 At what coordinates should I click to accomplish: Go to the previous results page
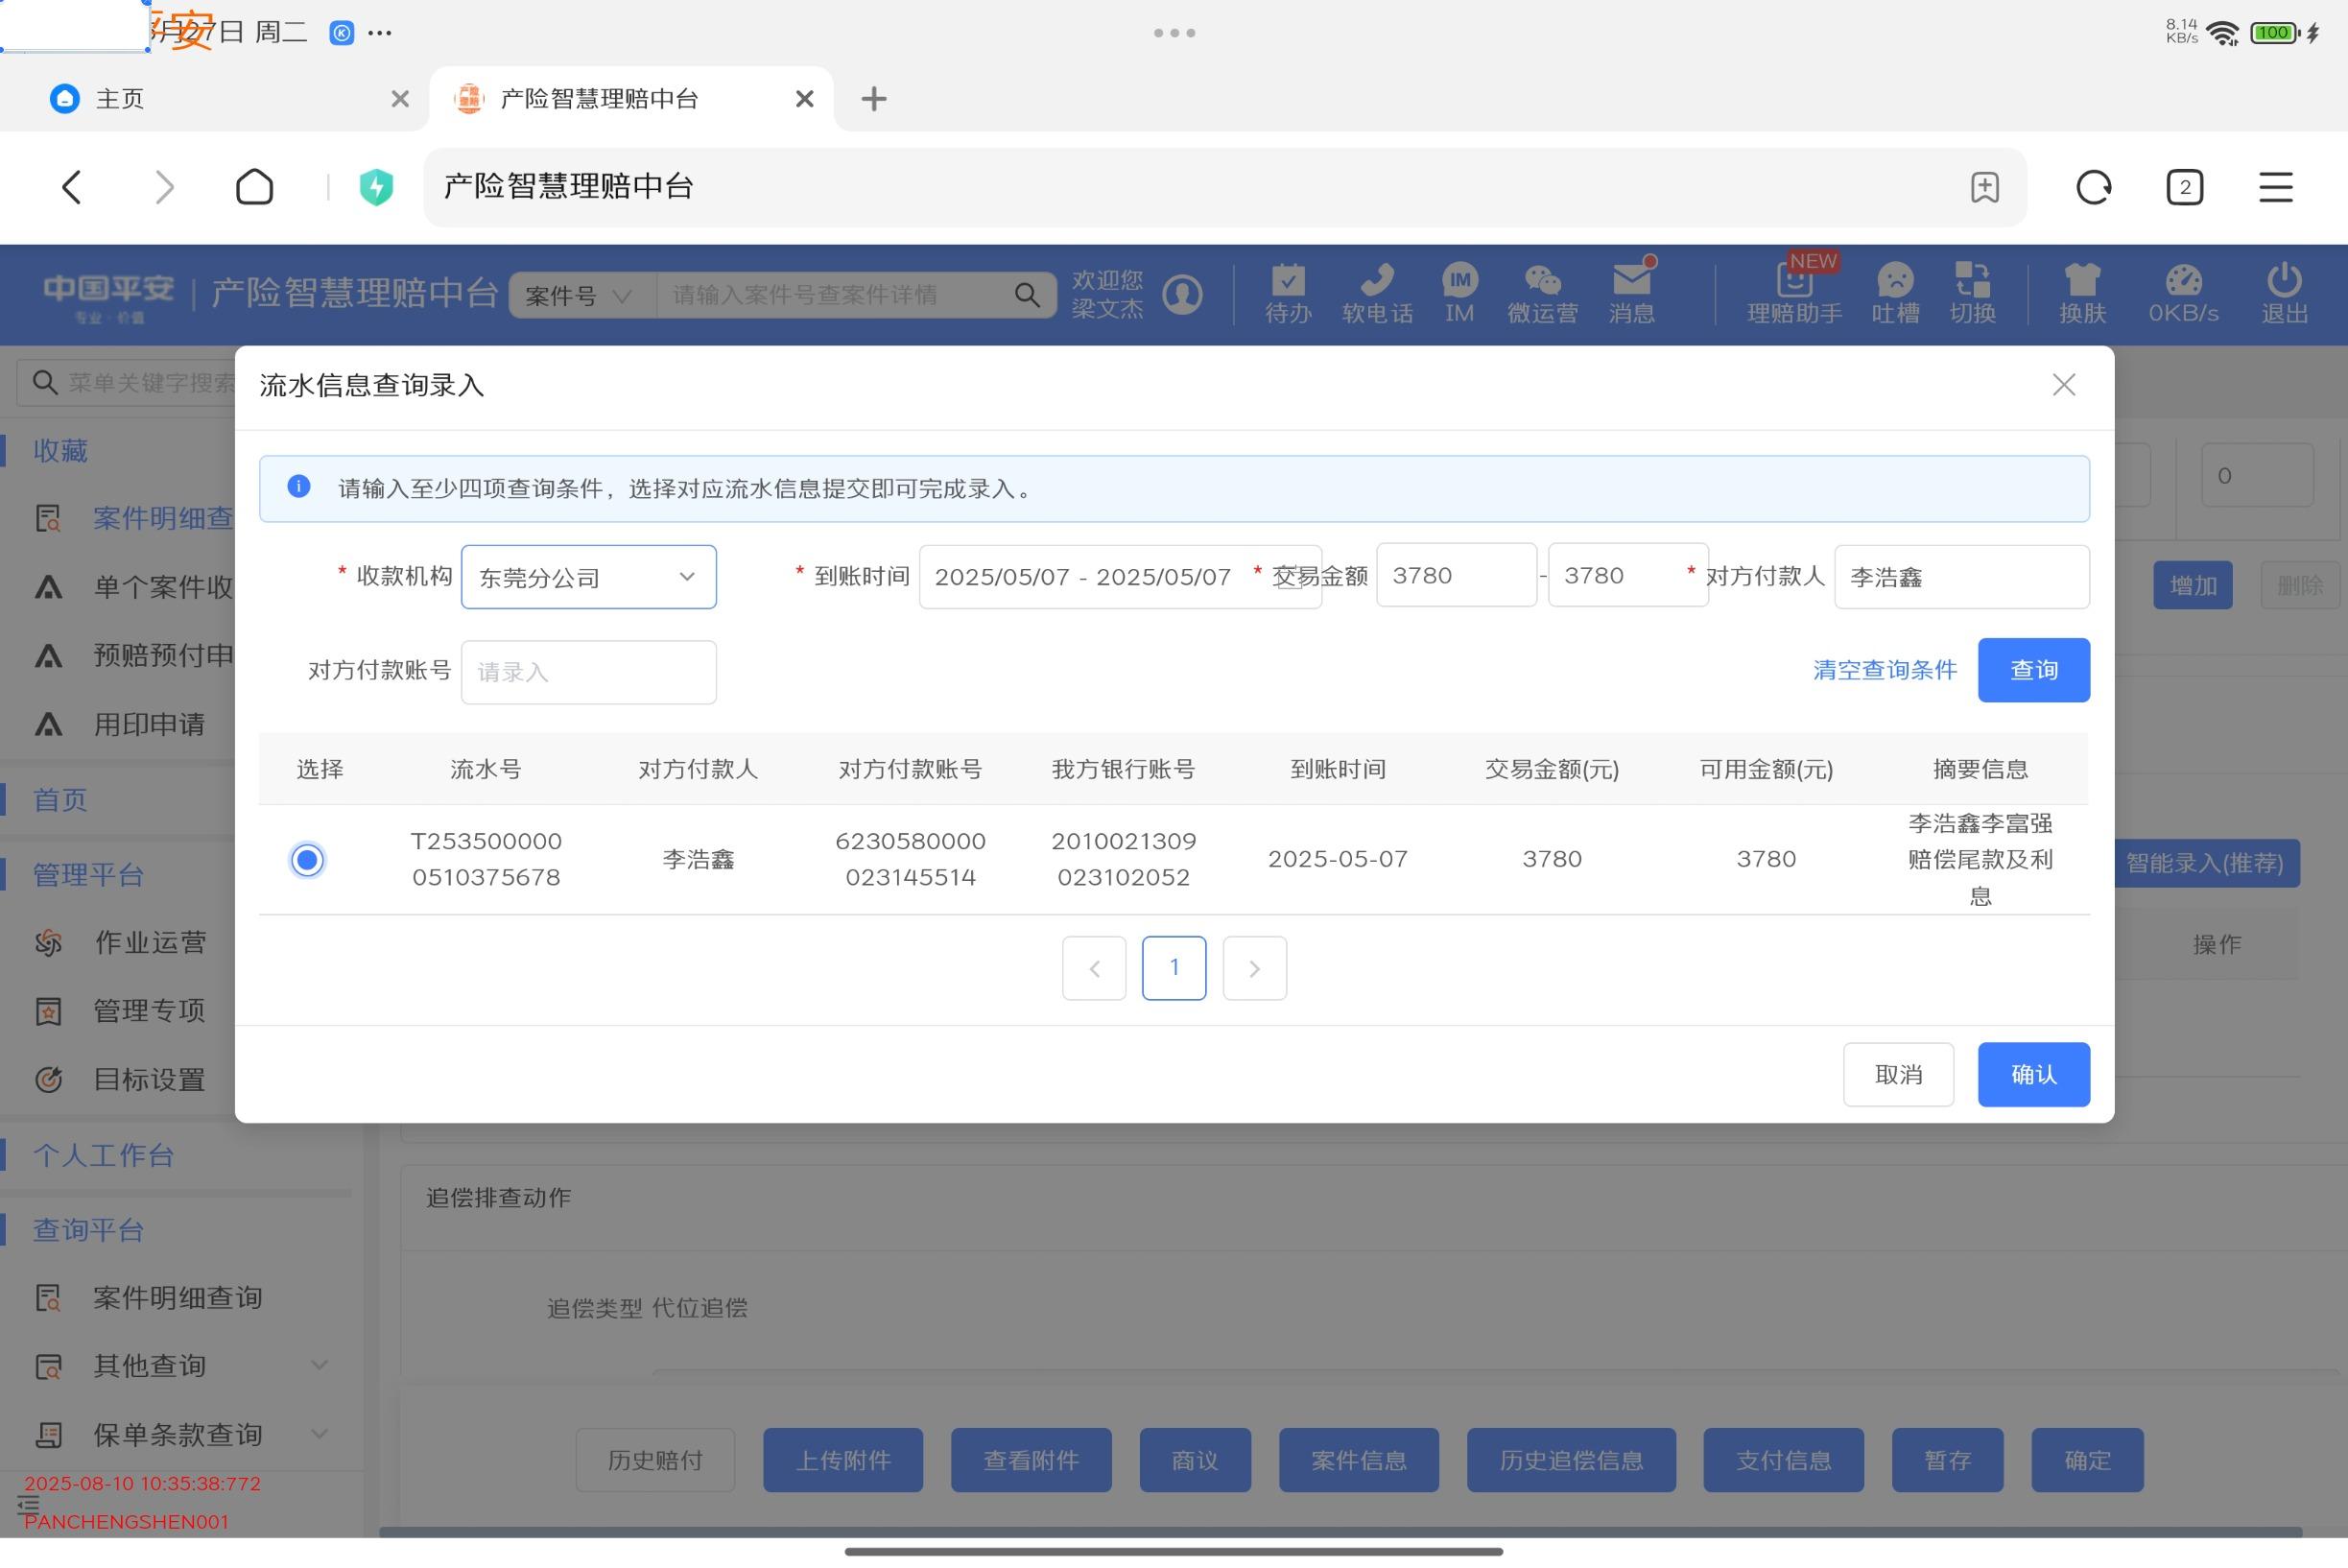[1094, 968]
